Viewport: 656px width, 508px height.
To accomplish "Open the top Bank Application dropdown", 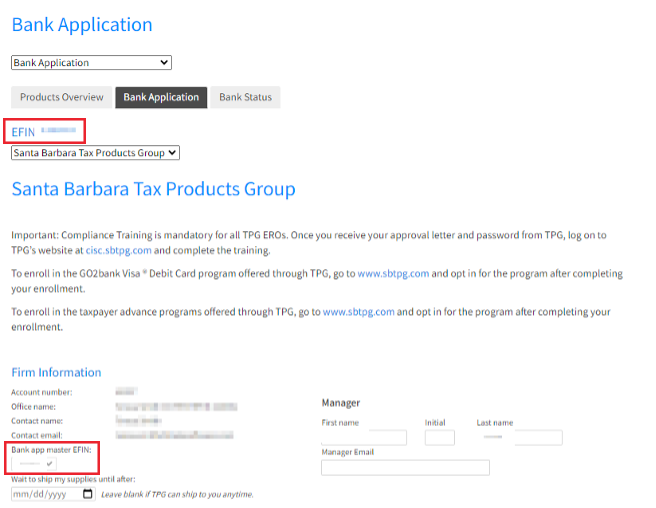I will [x=91, y=63].
